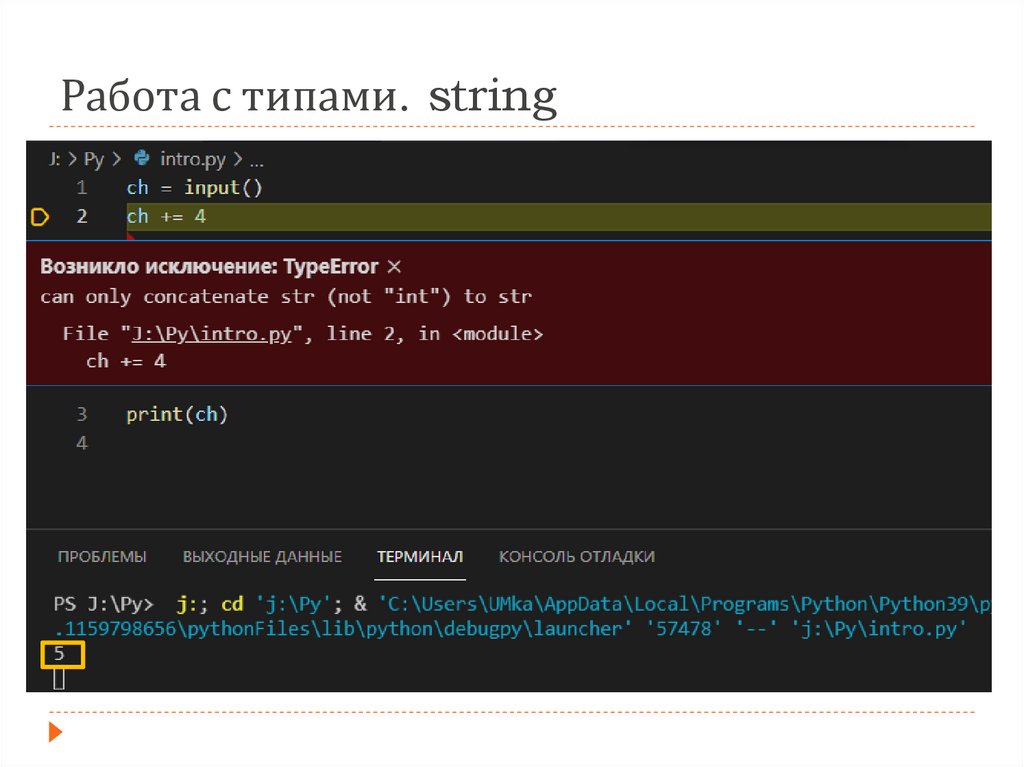This screenshot has height=767, width=1024.
Task: Click line number 3 in the gutter
Action: coord(81,414)
